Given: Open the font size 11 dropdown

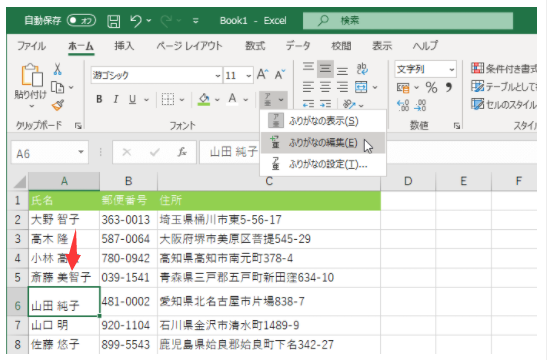Looking at the screenshot, I should click(248, 75).
